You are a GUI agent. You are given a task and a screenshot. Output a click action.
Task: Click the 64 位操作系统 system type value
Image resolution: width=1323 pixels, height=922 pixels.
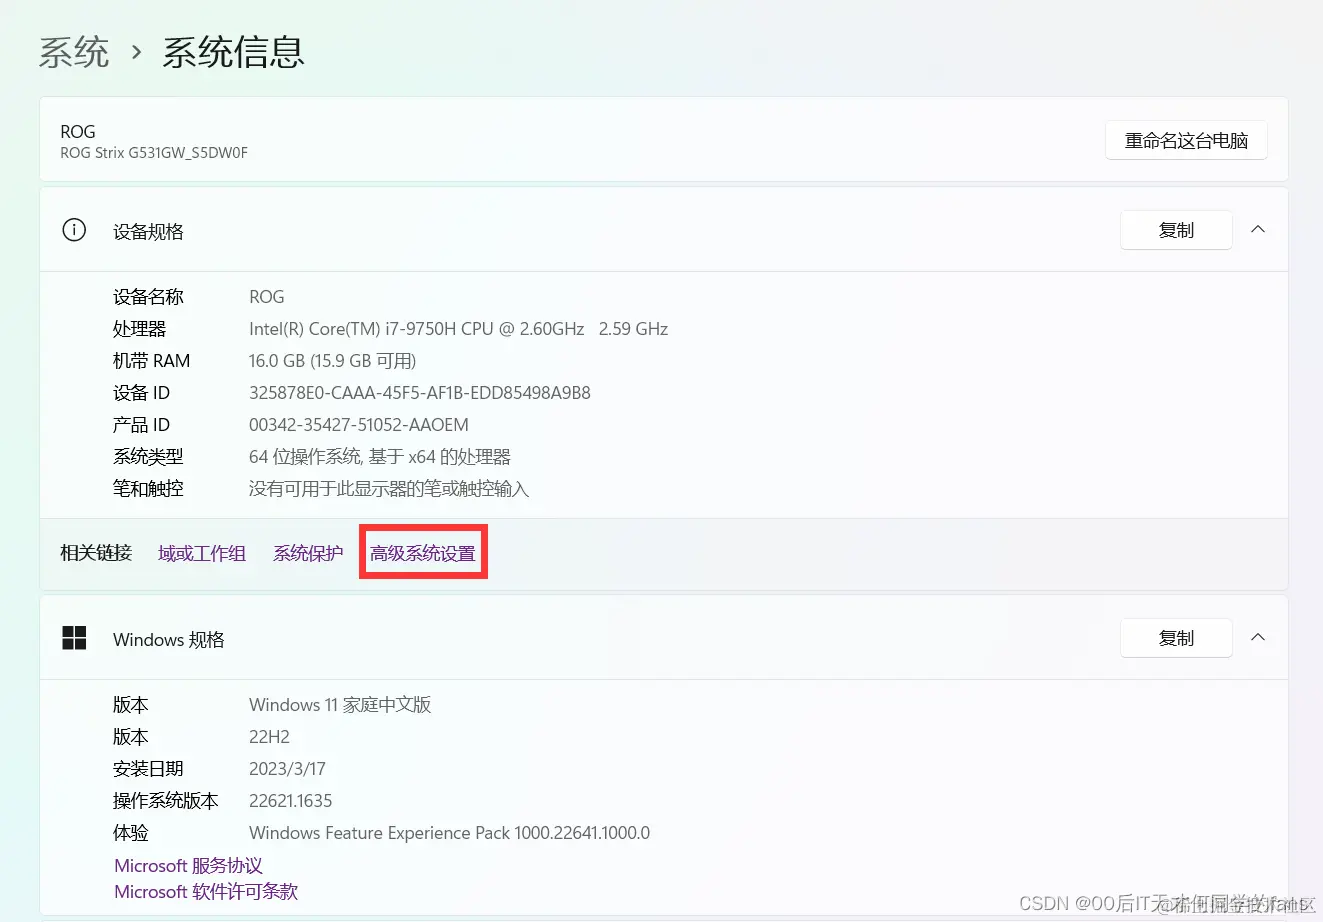380,457
